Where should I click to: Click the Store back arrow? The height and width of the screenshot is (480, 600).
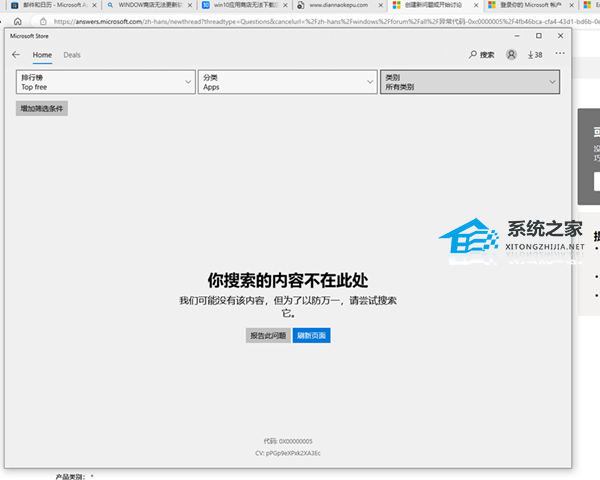15,55
